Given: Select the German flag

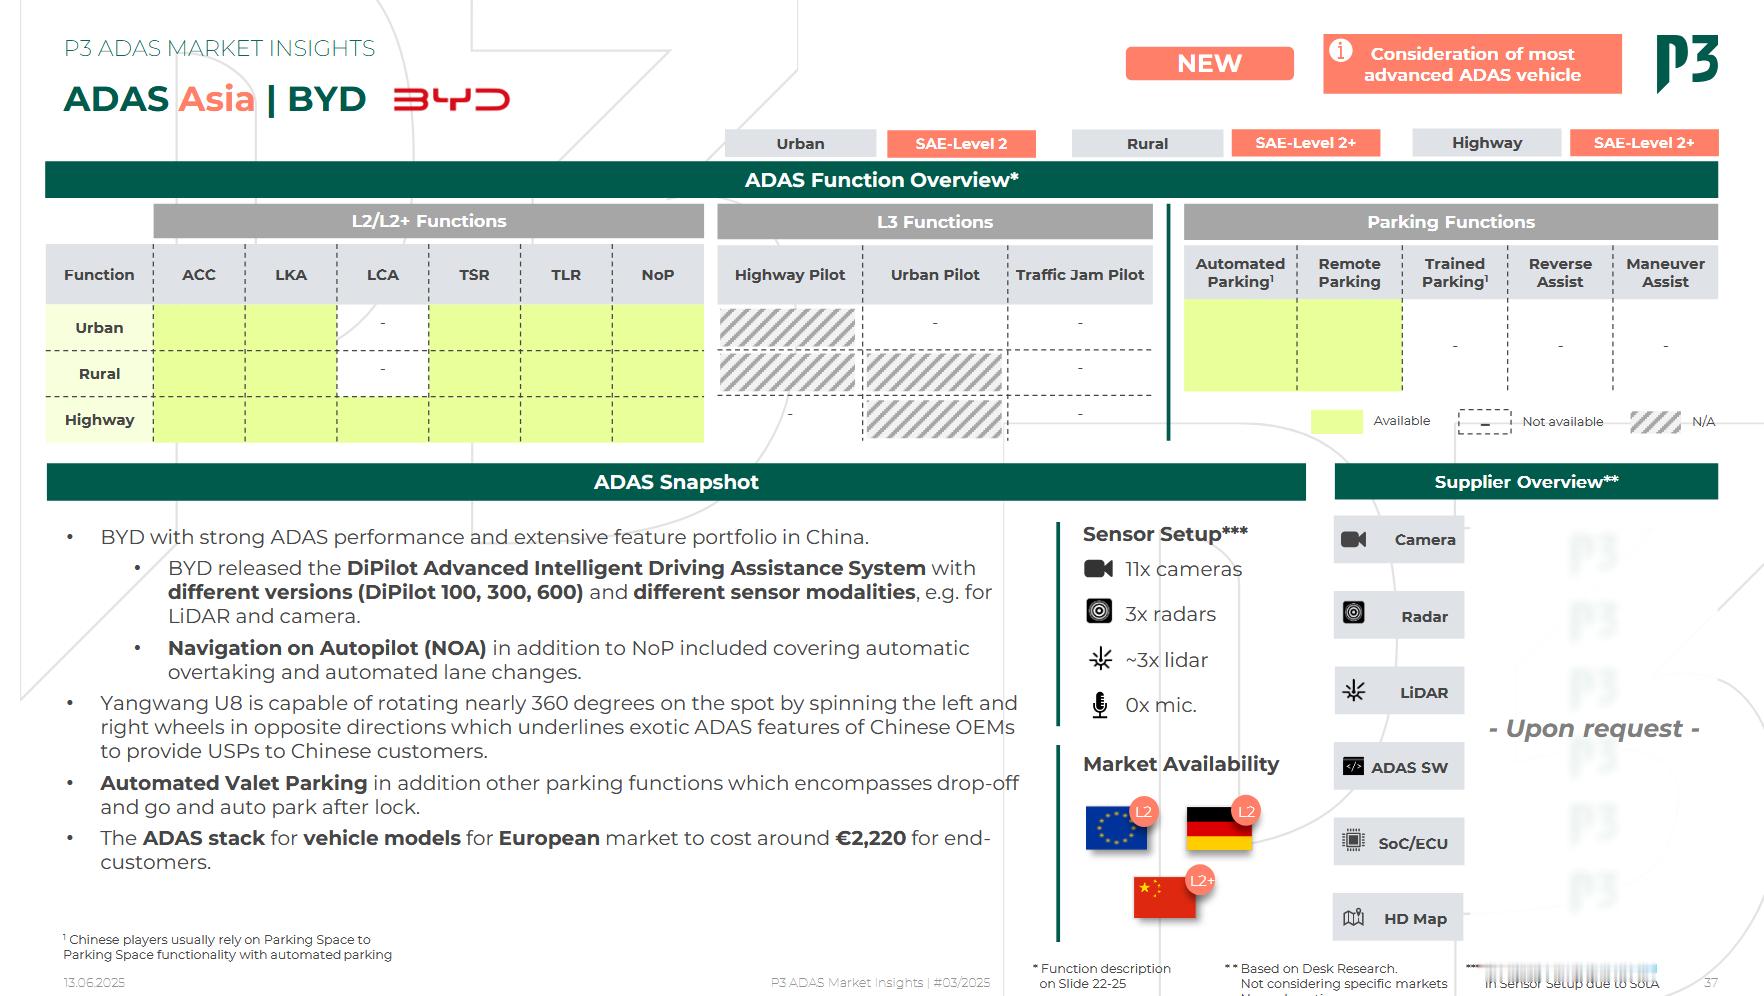Looking at the screenshot, I should click(x=1218, y=828).
